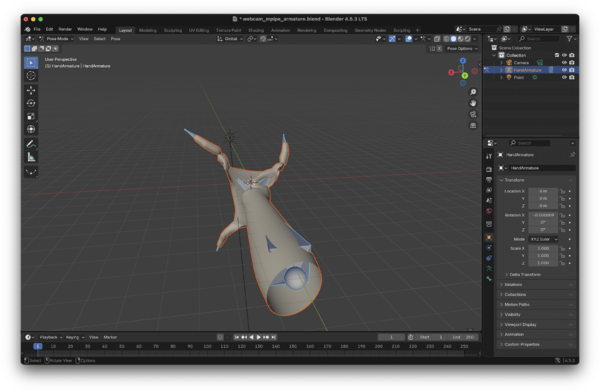600x392 pixels.
Task: Select the Breakdowner pose tool
Action: 31,172
